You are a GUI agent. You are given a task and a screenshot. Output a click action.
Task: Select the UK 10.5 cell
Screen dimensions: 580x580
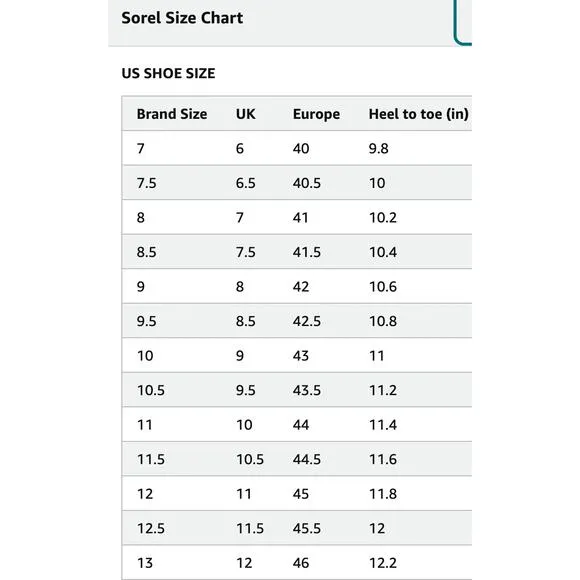250,459
